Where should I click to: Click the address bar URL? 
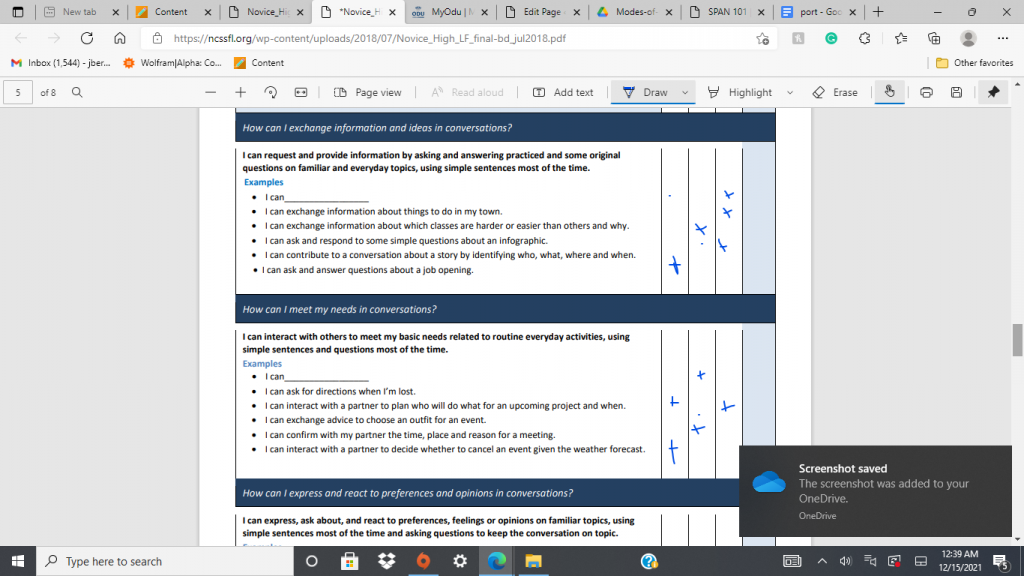[370, 39]
